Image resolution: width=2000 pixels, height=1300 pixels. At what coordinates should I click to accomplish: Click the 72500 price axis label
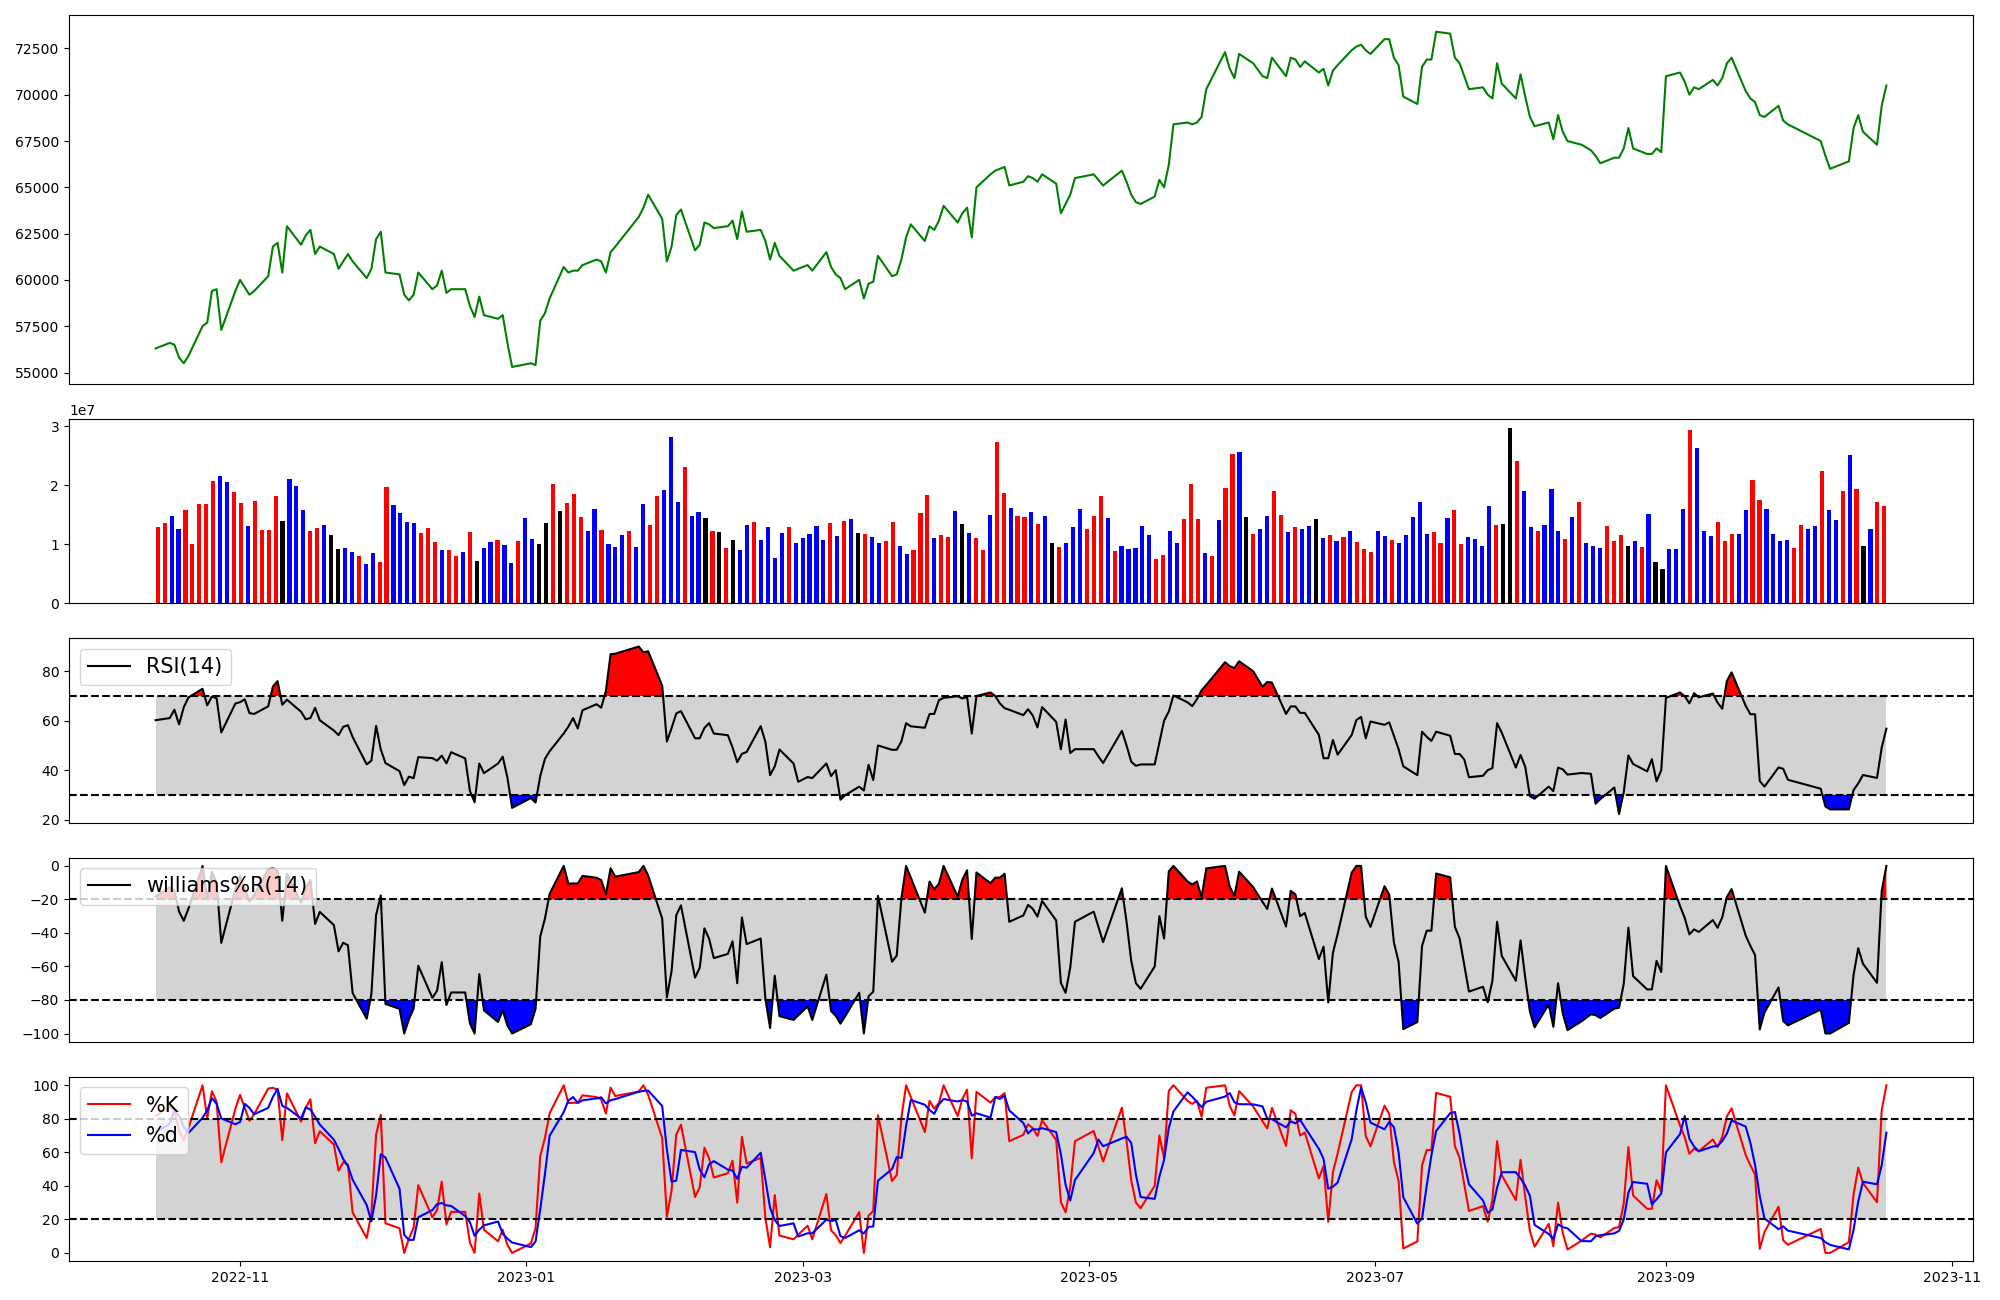click(x=37, y=49)
